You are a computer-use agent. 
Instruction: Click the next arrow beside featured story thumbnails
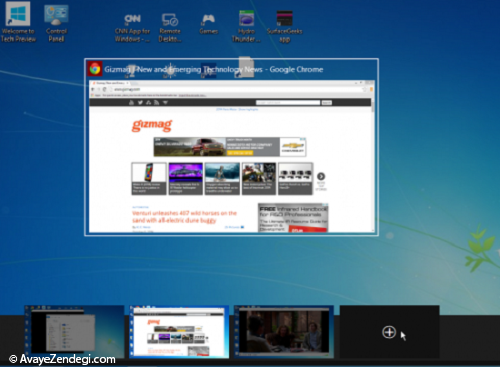[x=321, y=176]
